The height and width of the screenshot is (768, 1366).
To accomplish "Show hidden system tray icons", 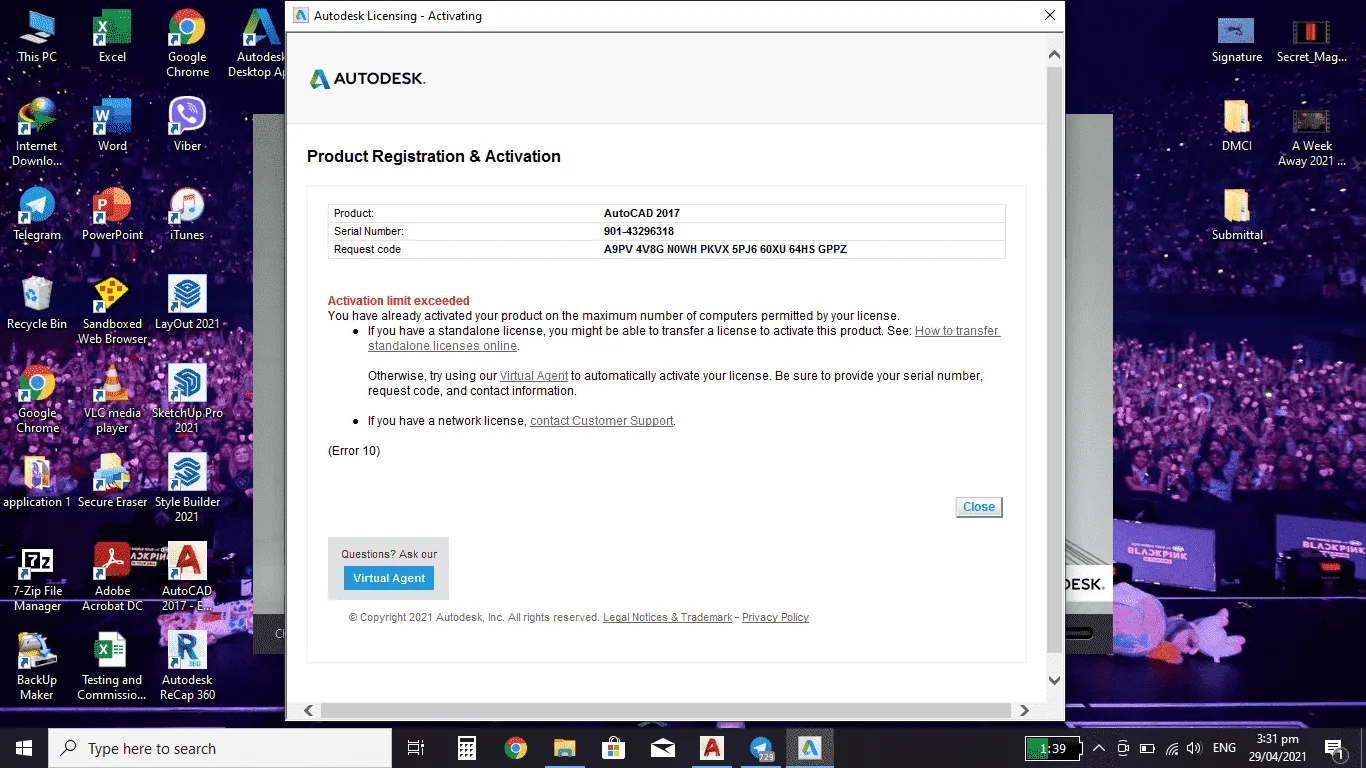I will [1098, 748].
